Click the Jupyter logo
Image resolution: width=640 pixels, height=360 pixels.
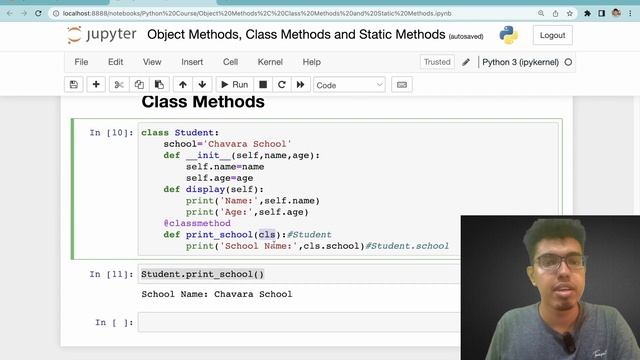(102, 35)
